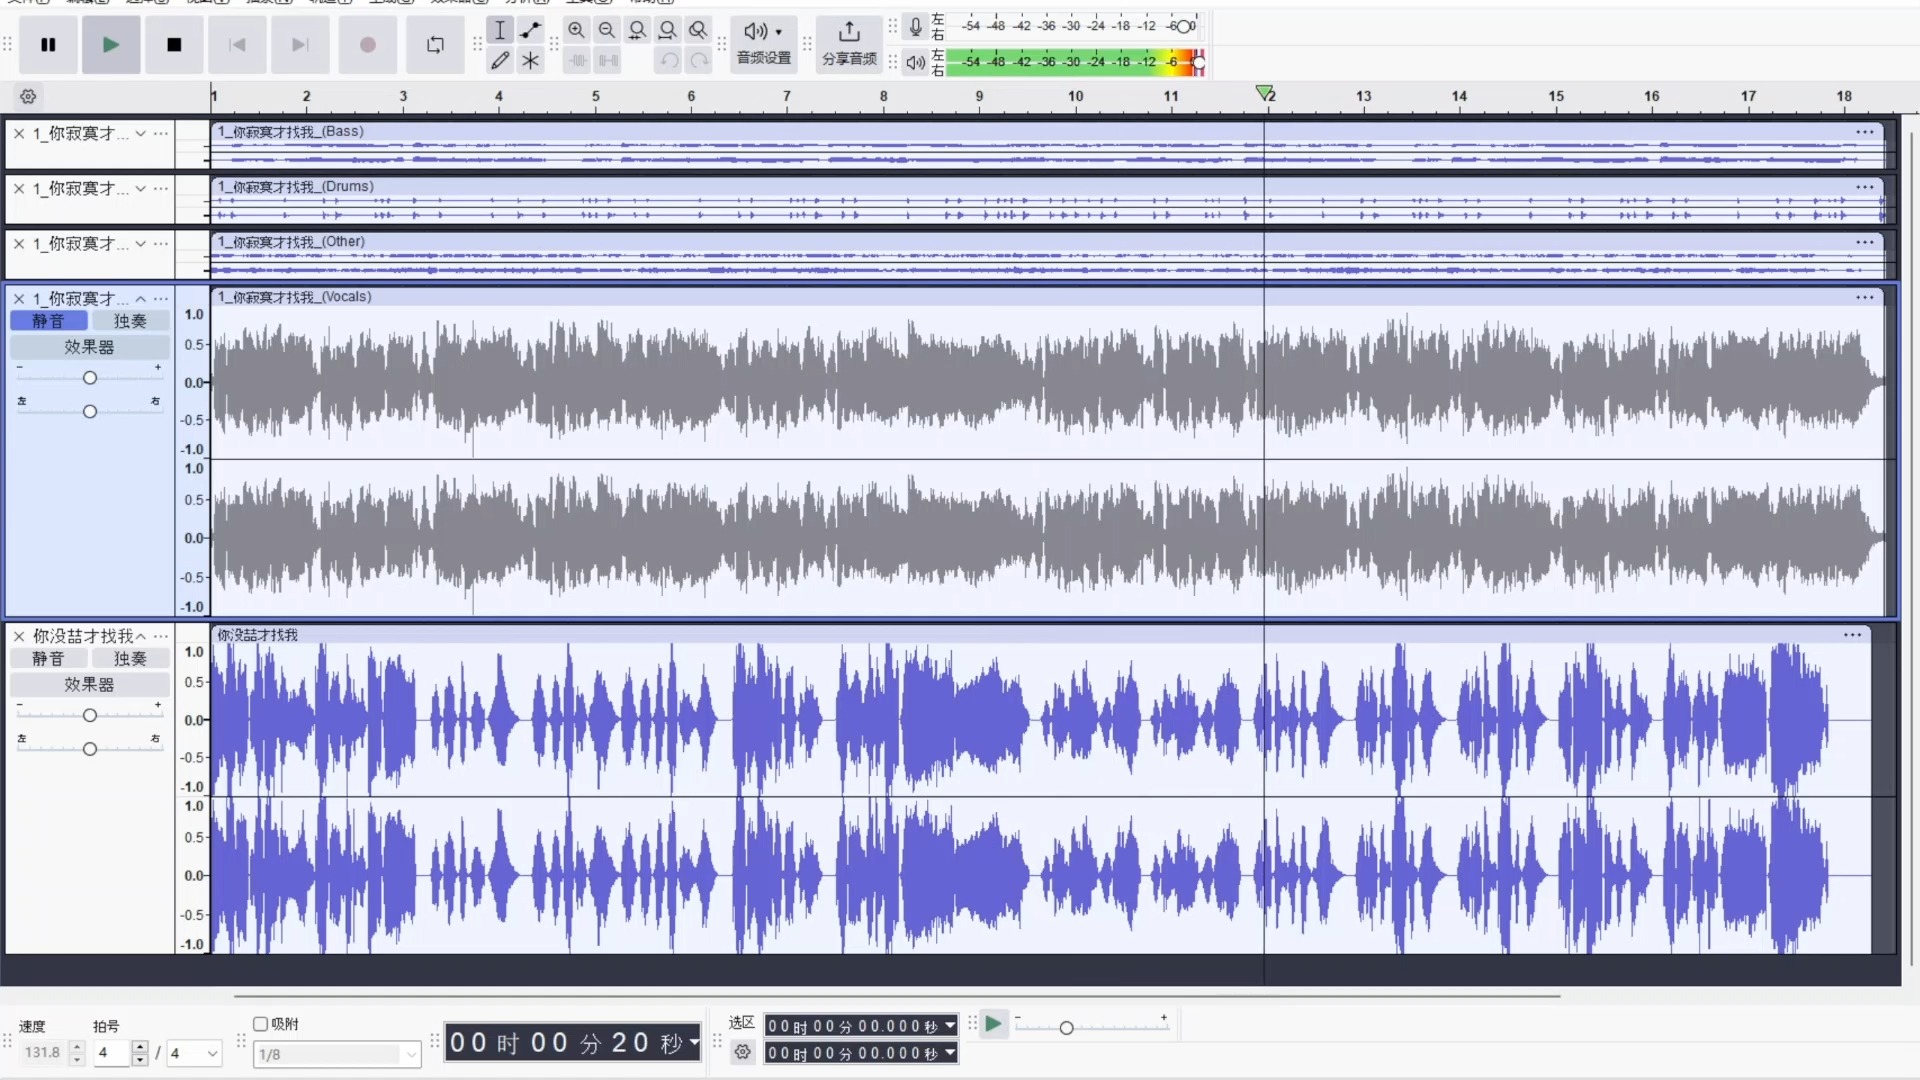Solo the Vocals track via 独奏
This screenshot has width=1920, height=1080.
[x=130, y=321]
